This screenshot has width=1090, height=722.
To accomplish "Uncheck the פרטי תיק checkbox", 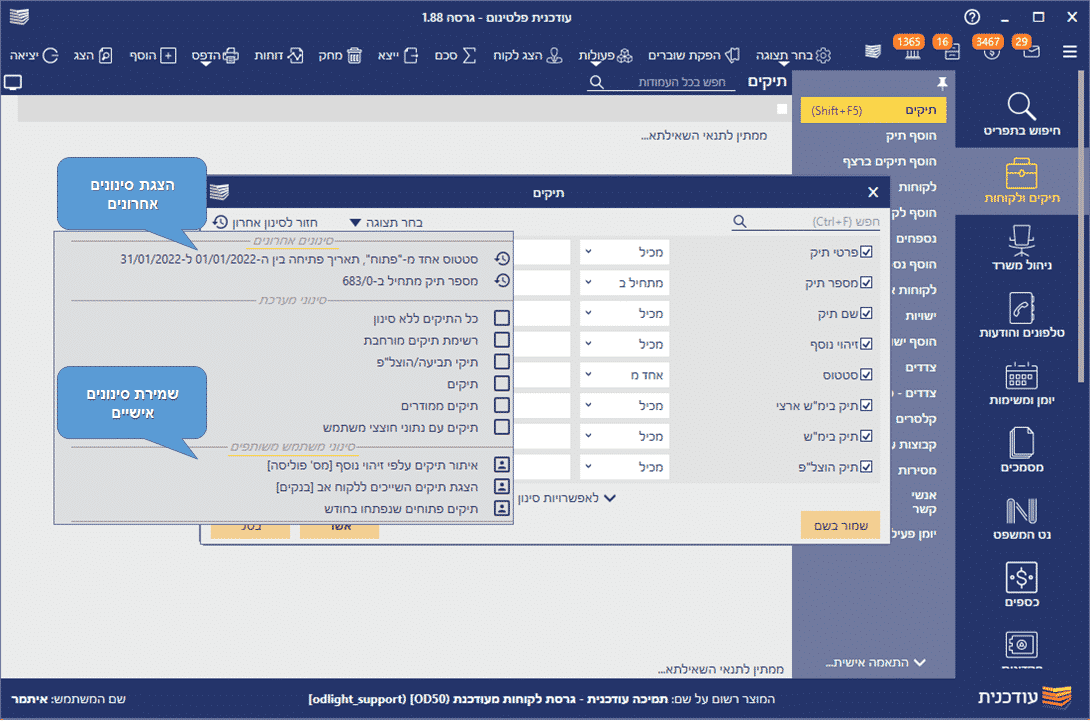I will point(866,252).
